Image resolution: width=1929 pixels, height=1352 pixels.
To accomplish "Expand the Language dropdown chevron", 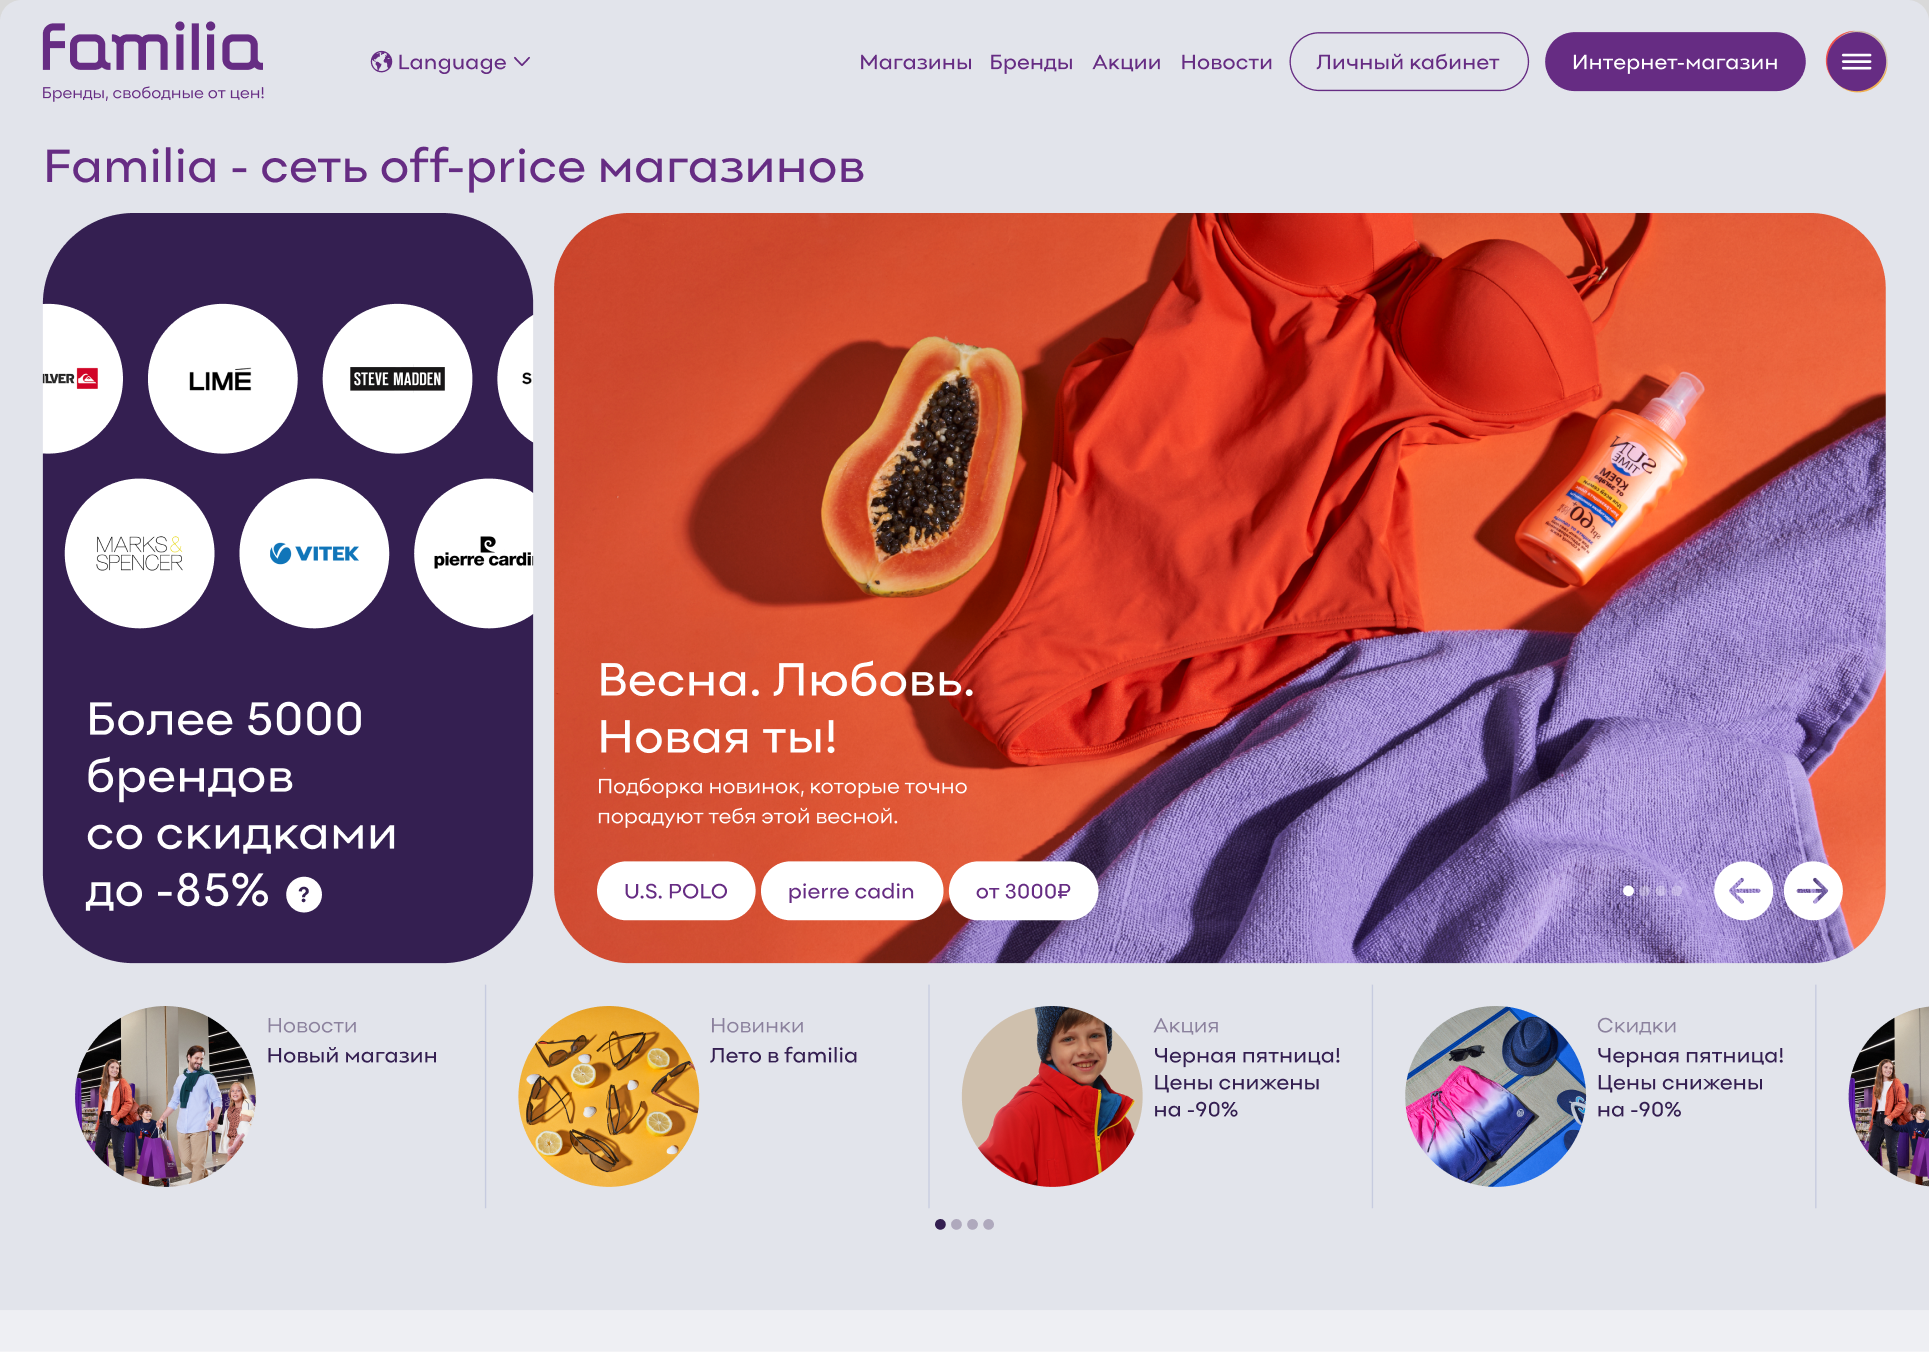I will click(522, 62).
